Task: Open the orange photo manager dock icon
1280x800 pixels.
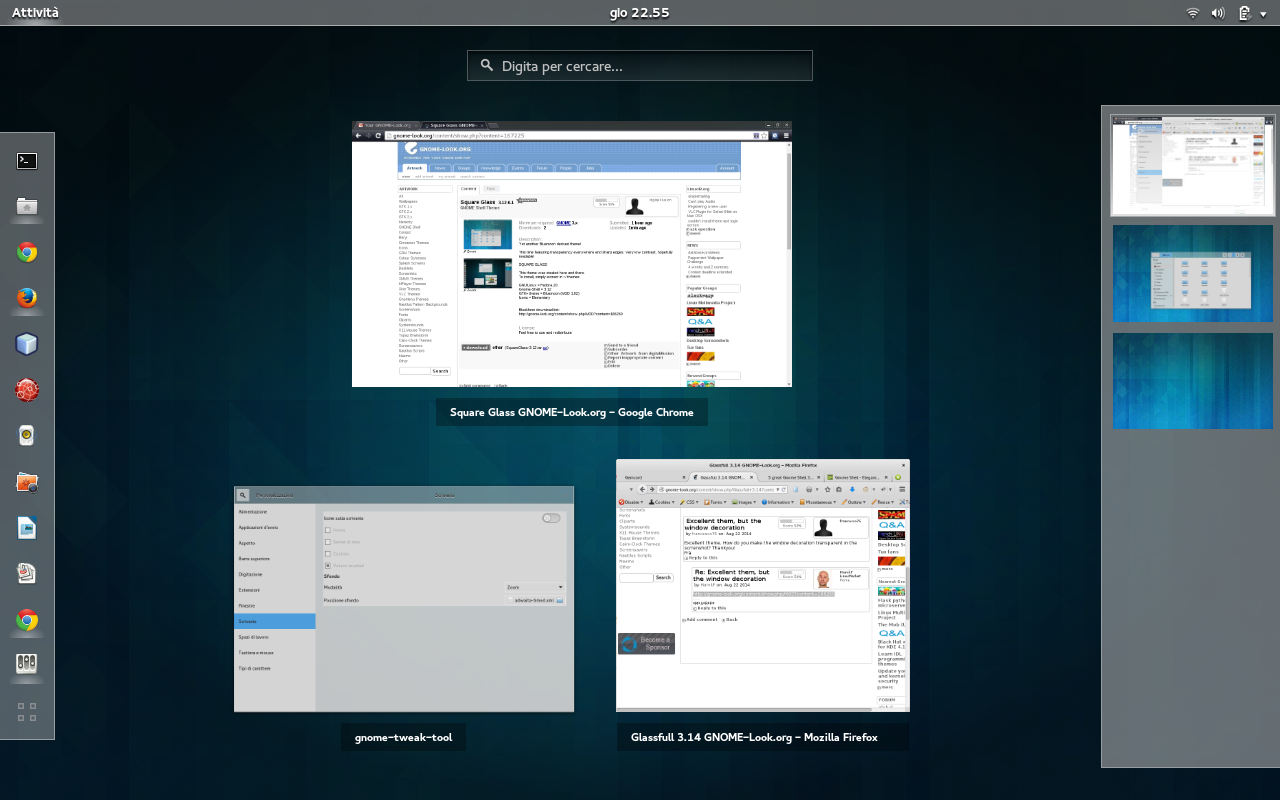Action: click(x=27, y=482)
